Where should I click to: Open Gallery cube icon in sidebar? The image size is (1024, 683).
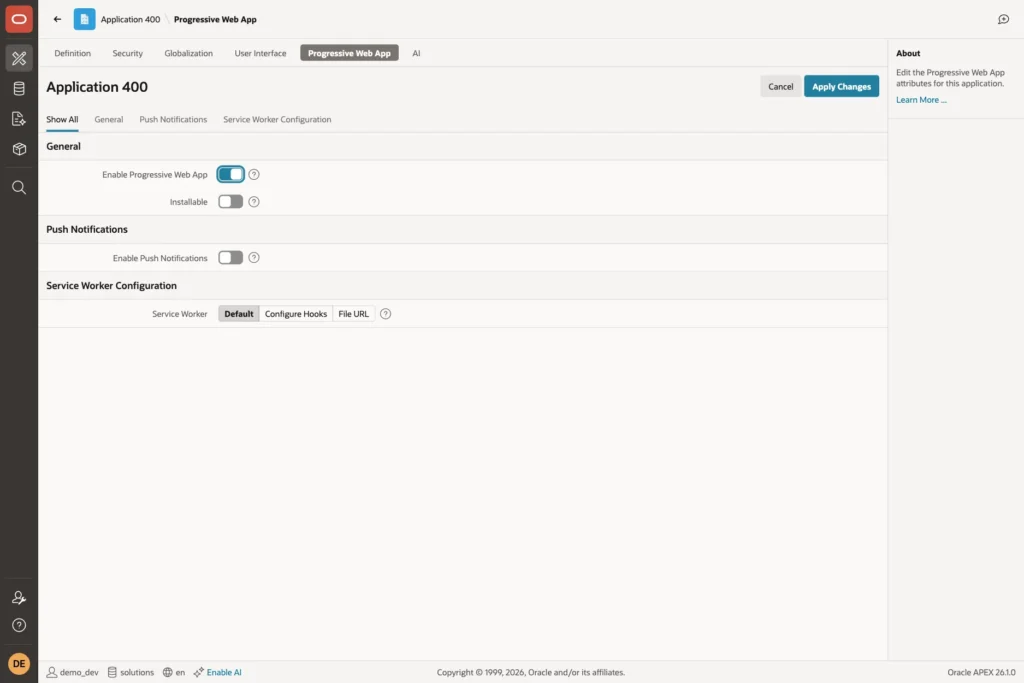click(x=19, y=149)
